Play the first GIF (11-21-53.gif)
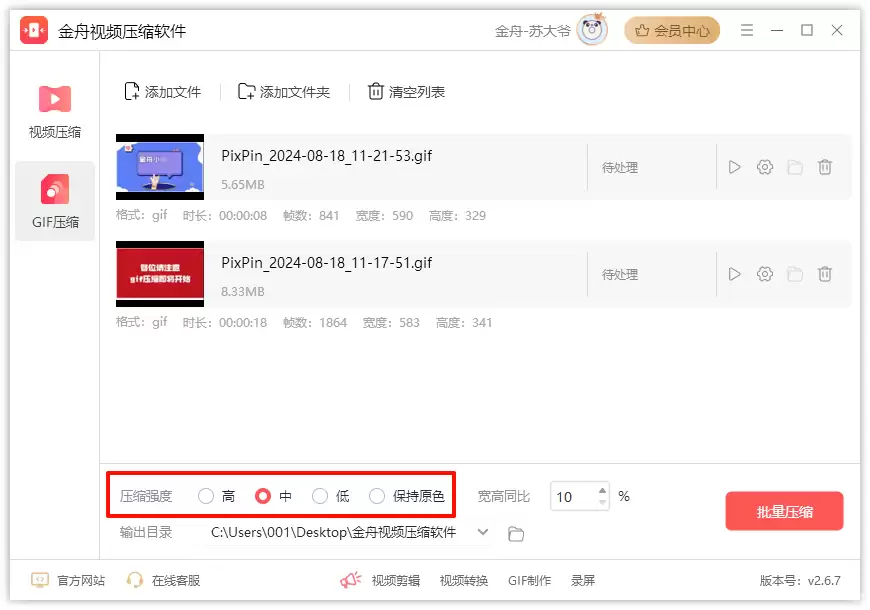Viewport: 870px width, 610px height. click(x=734, y=167)
